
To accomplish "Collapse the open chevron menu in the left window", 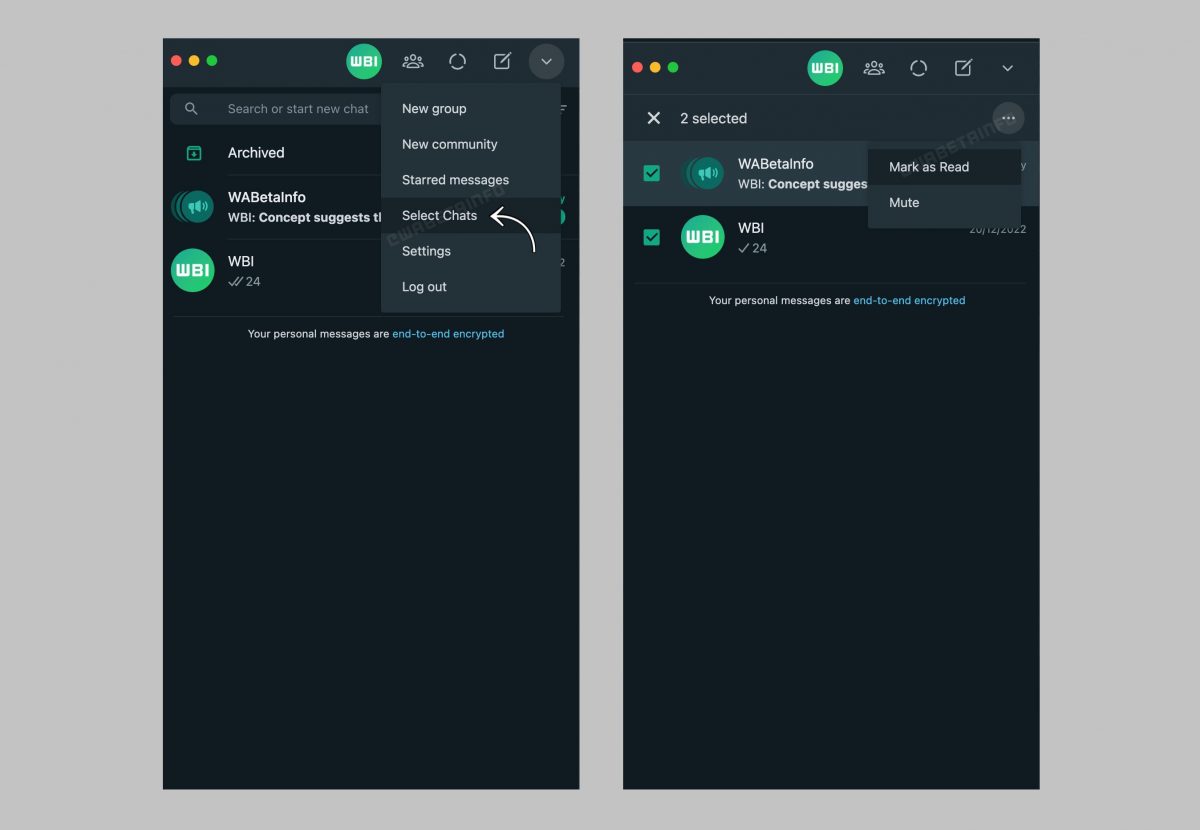I will coord(546,62).
